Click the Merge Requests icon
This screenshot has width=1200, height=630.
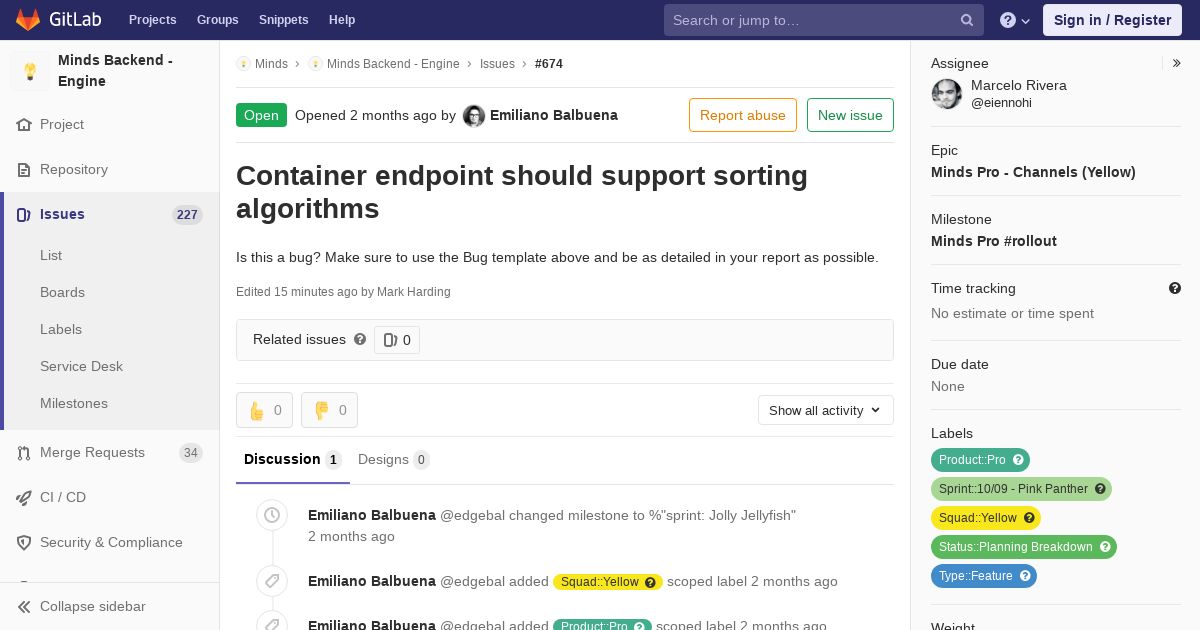click(24, 453)
